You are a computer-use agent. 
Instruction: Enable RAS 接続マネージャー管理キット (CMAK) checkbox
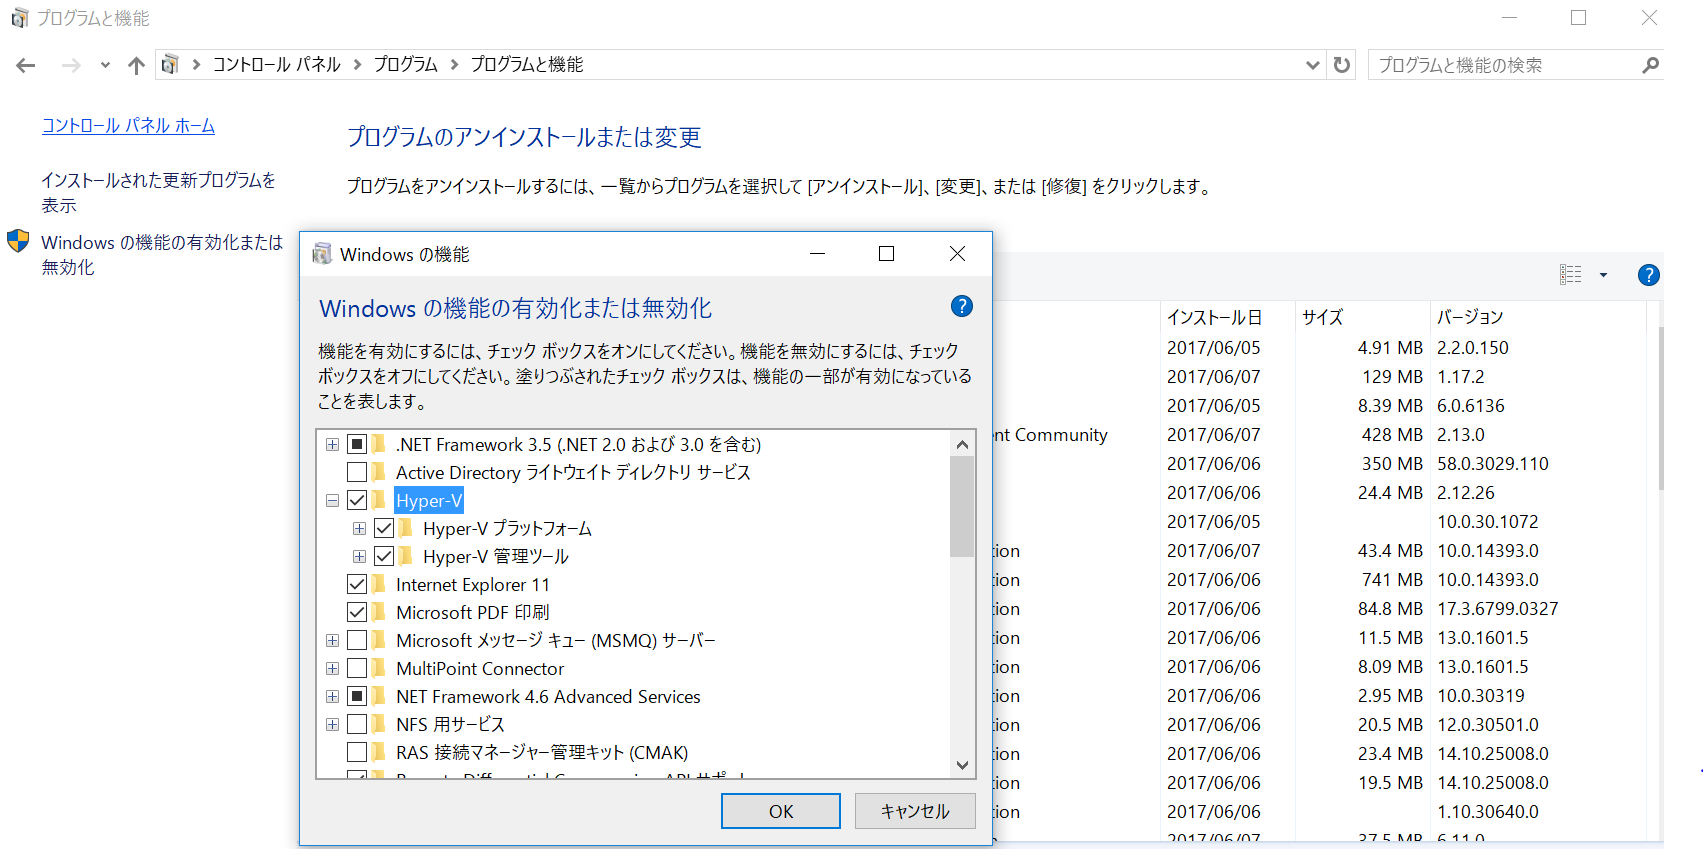click(x=357, y=752)
